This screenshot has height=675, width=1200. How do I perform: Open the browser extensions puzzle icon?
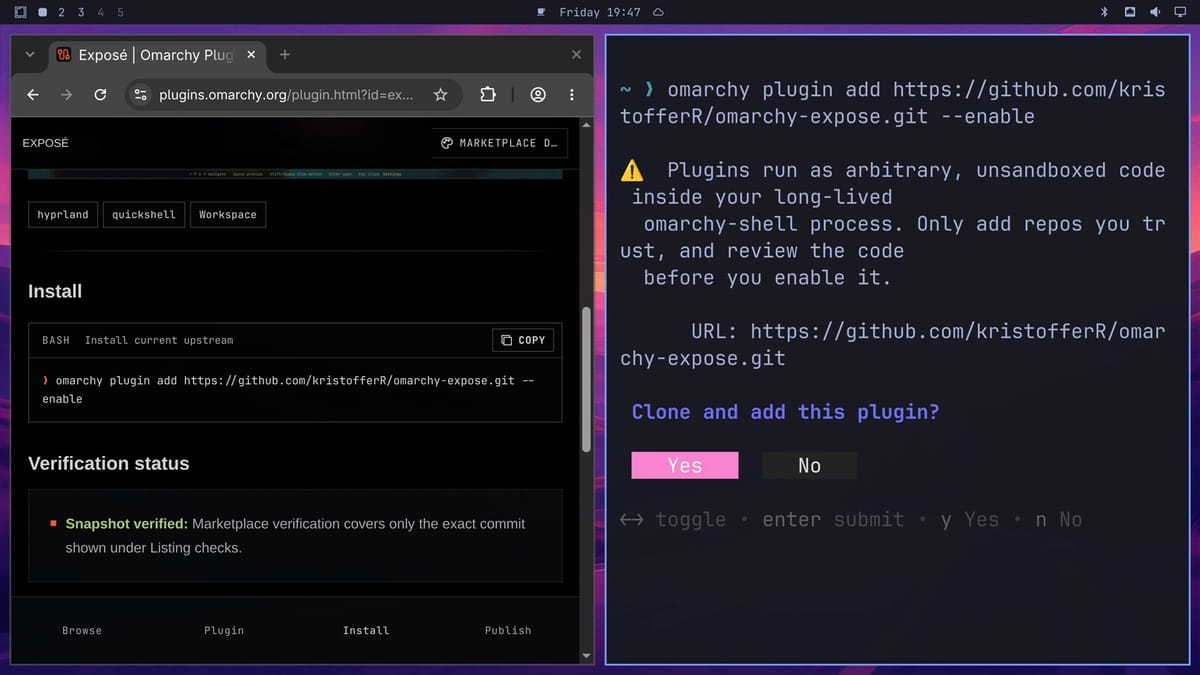coord(488,95)
